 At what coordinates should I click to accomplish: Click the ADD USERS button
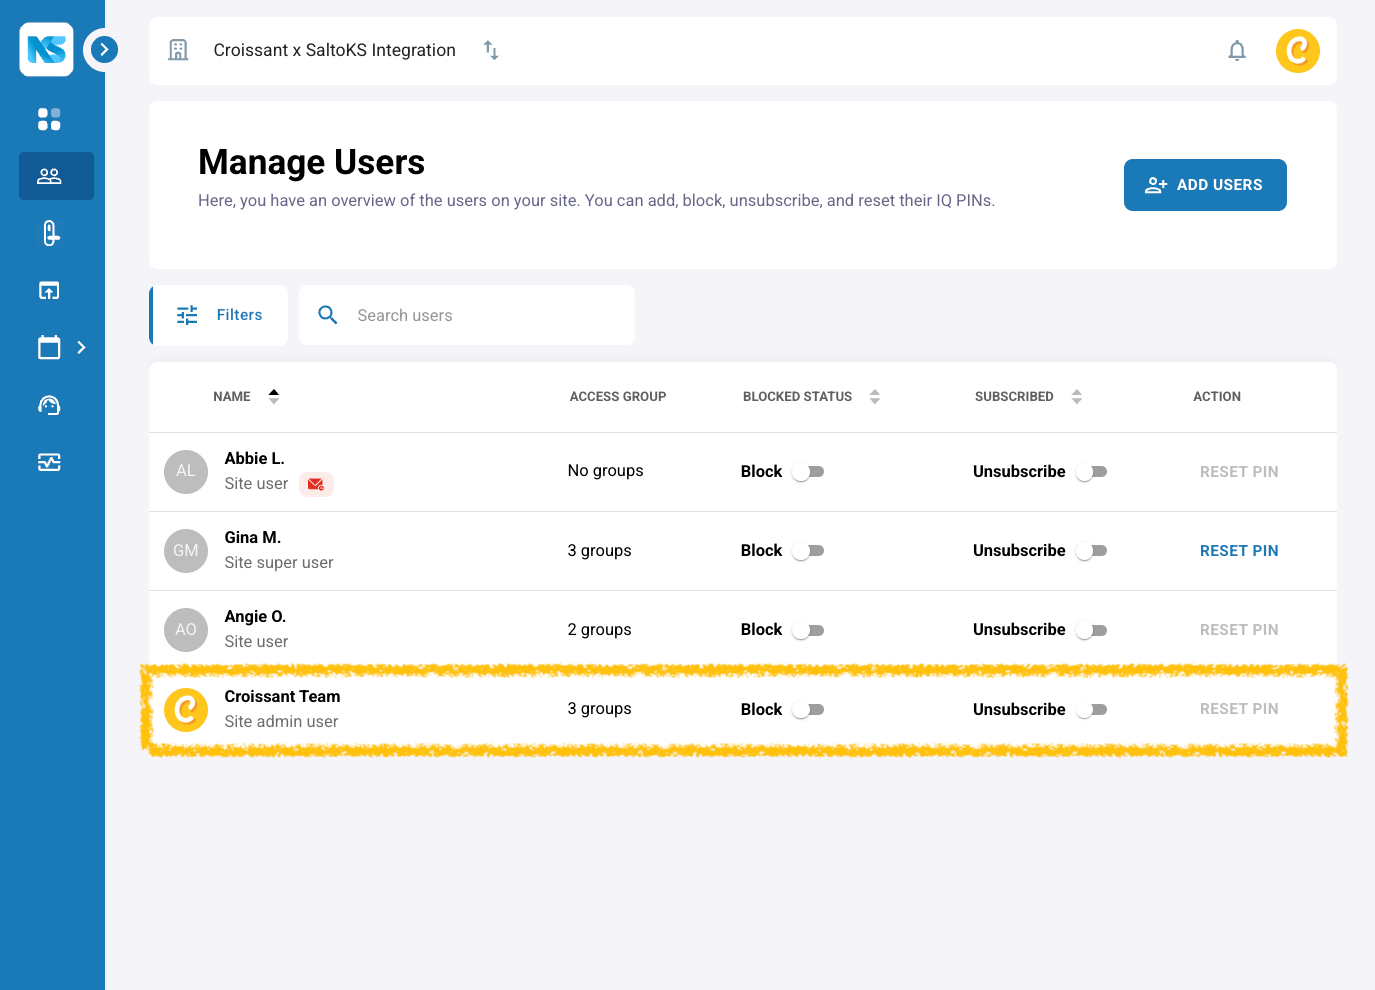point(1204,184)
